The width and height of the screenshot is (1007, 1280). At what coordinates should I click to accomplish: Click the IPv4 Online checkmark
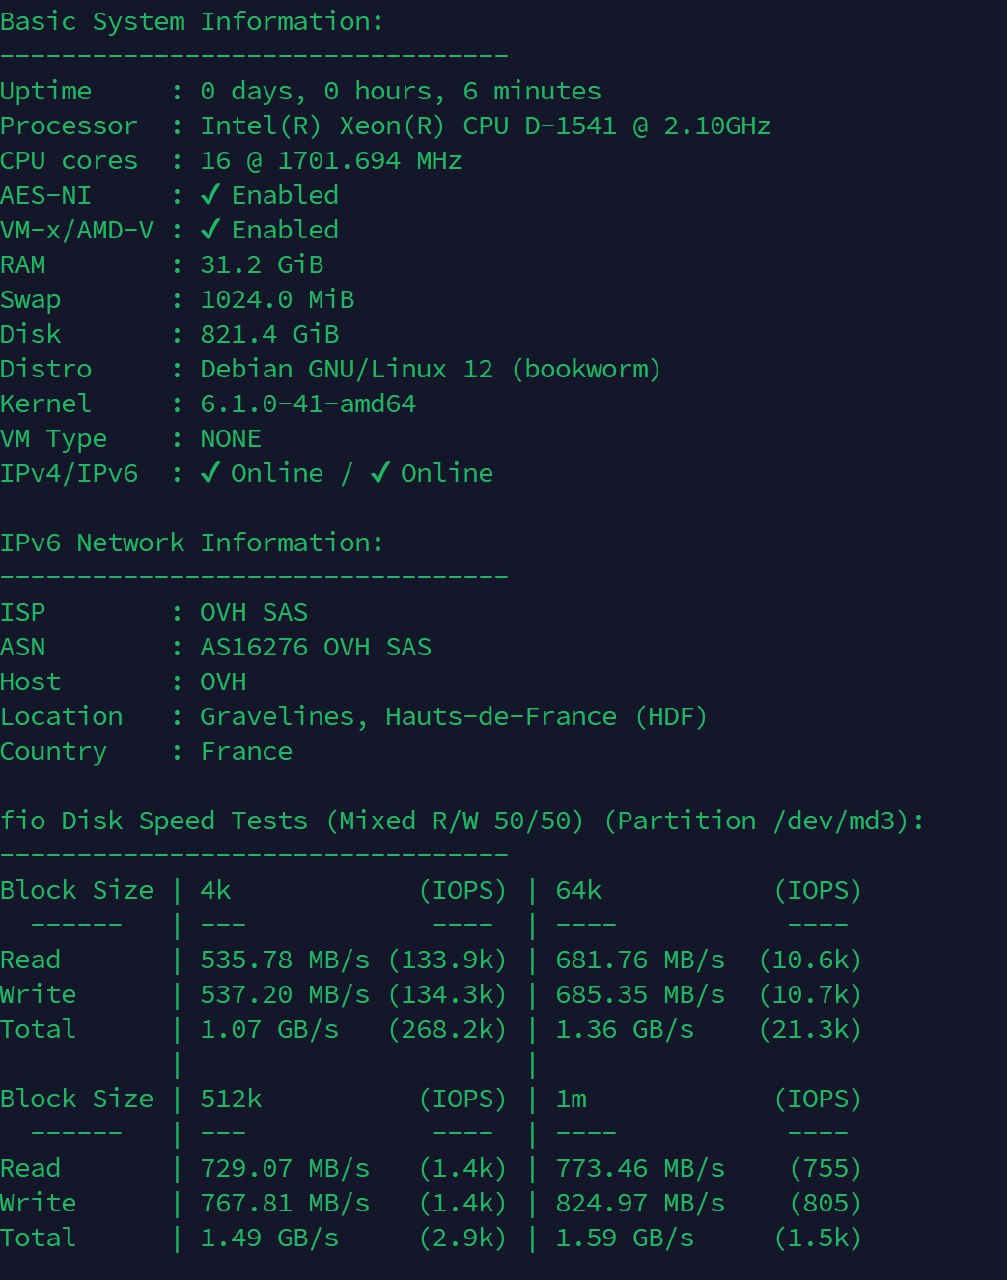tap(210, 473)
